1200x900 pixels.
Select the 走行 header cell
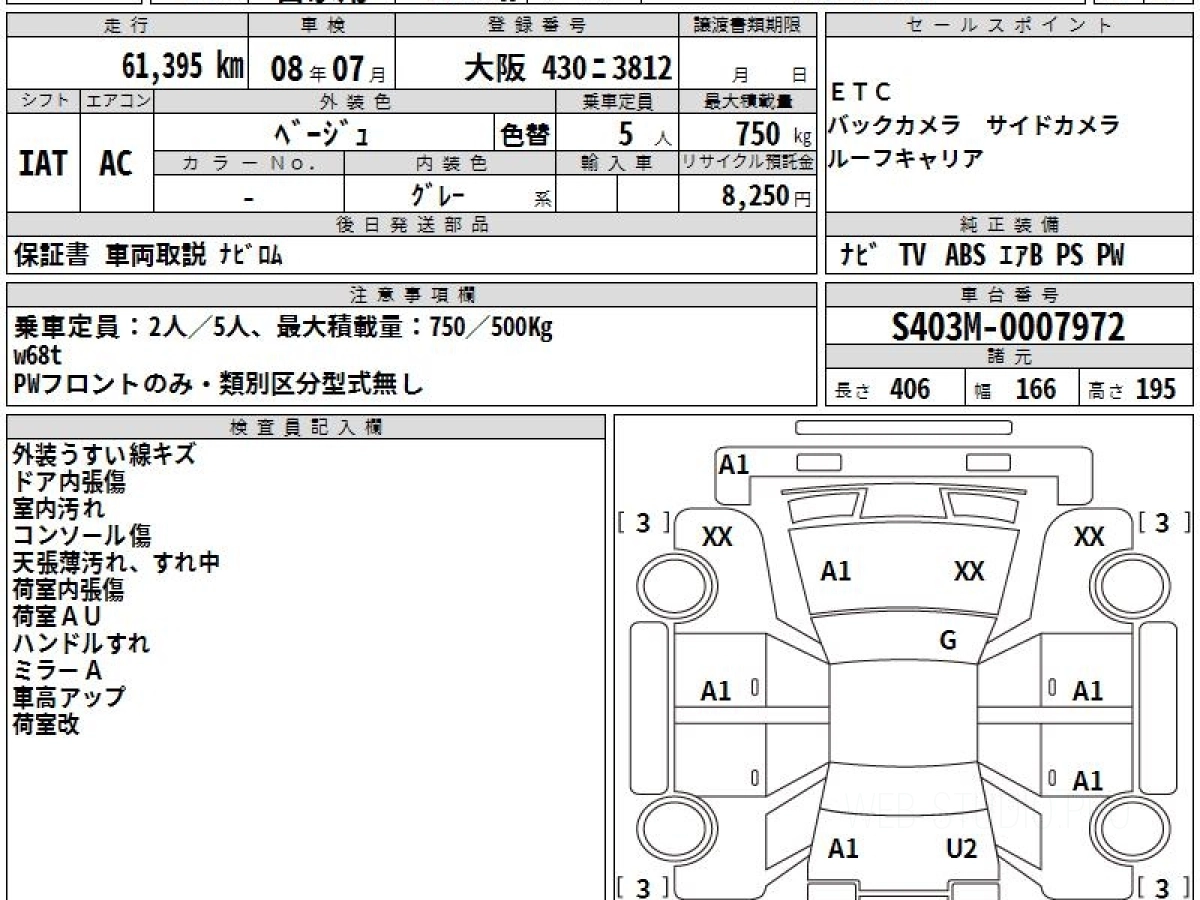[x=126, y=26]
